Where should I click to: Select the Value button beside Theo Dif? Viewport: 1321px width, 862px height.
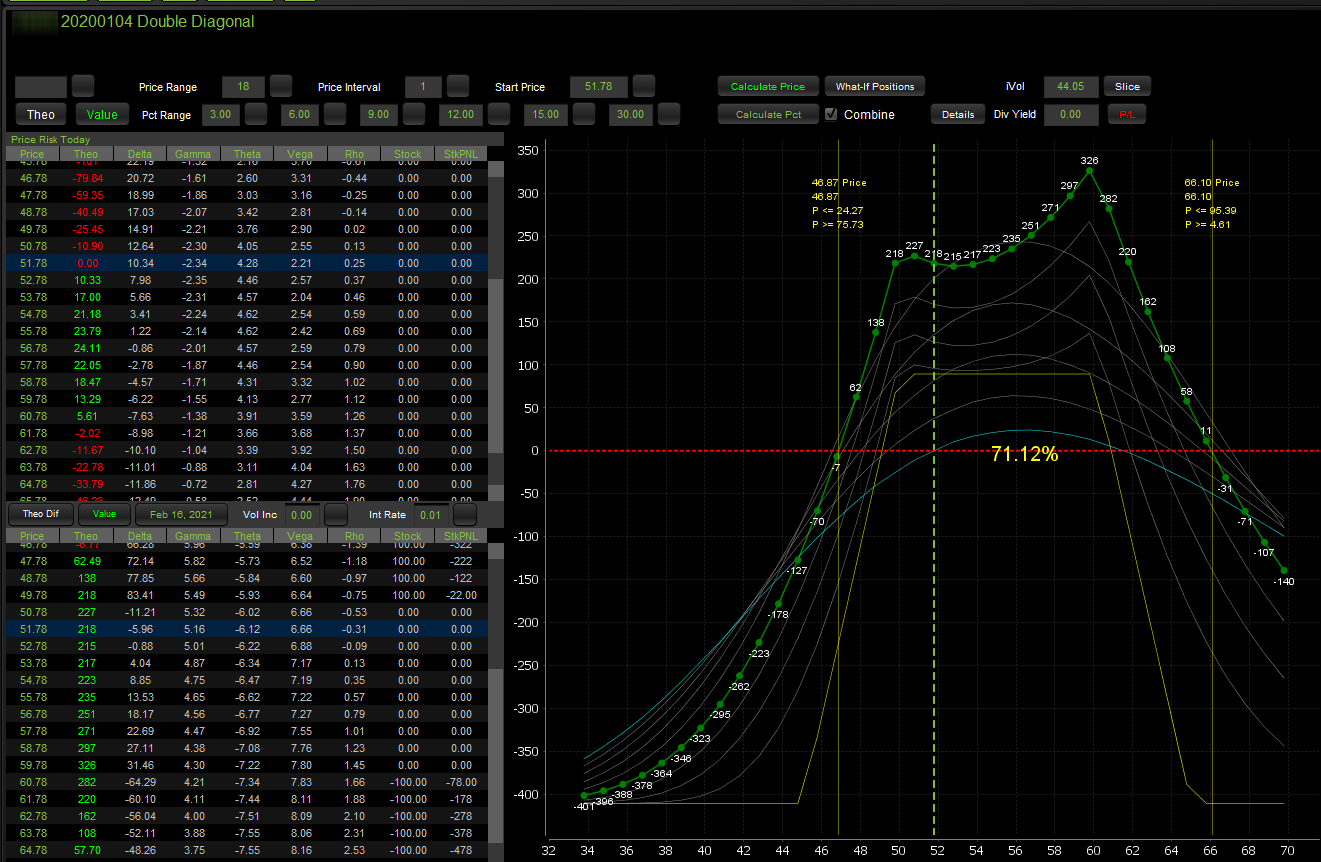tap(104, 514)
